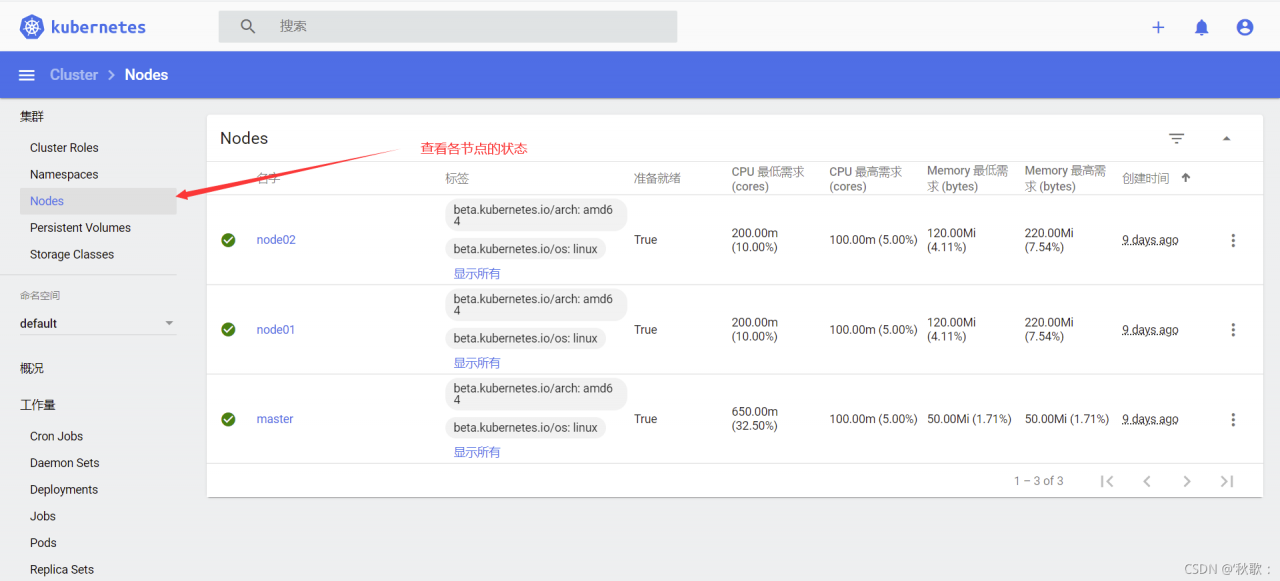Image resolution: width=1280 pixels, height=581 pixels.
Task: Go to first page of nodes
Action: coord(1107,481)
